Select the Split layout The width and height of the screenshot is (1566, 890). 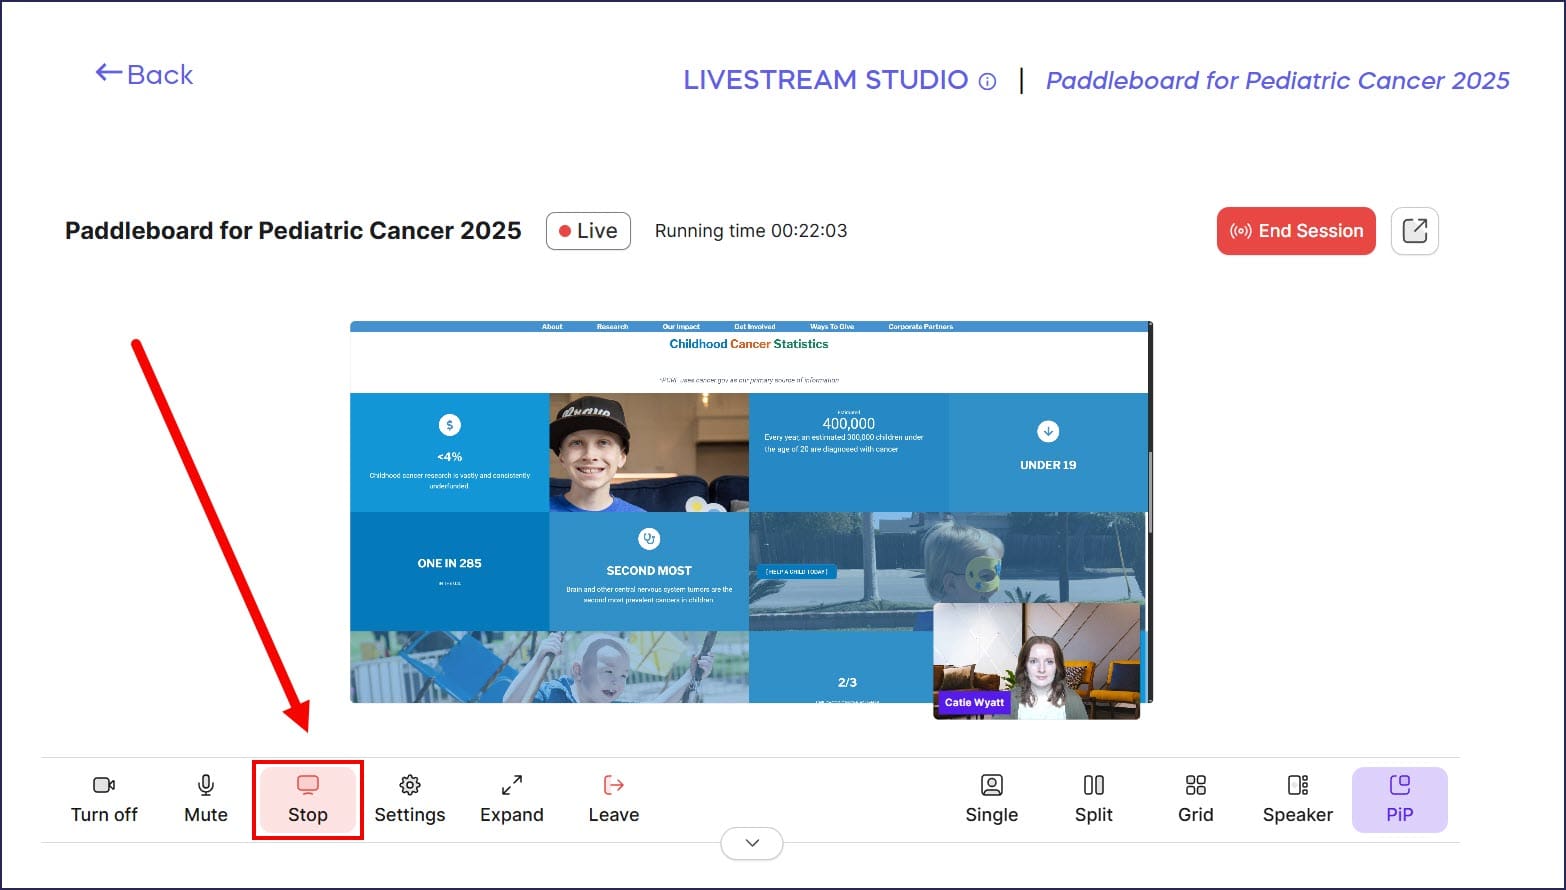coord(1094,799)
